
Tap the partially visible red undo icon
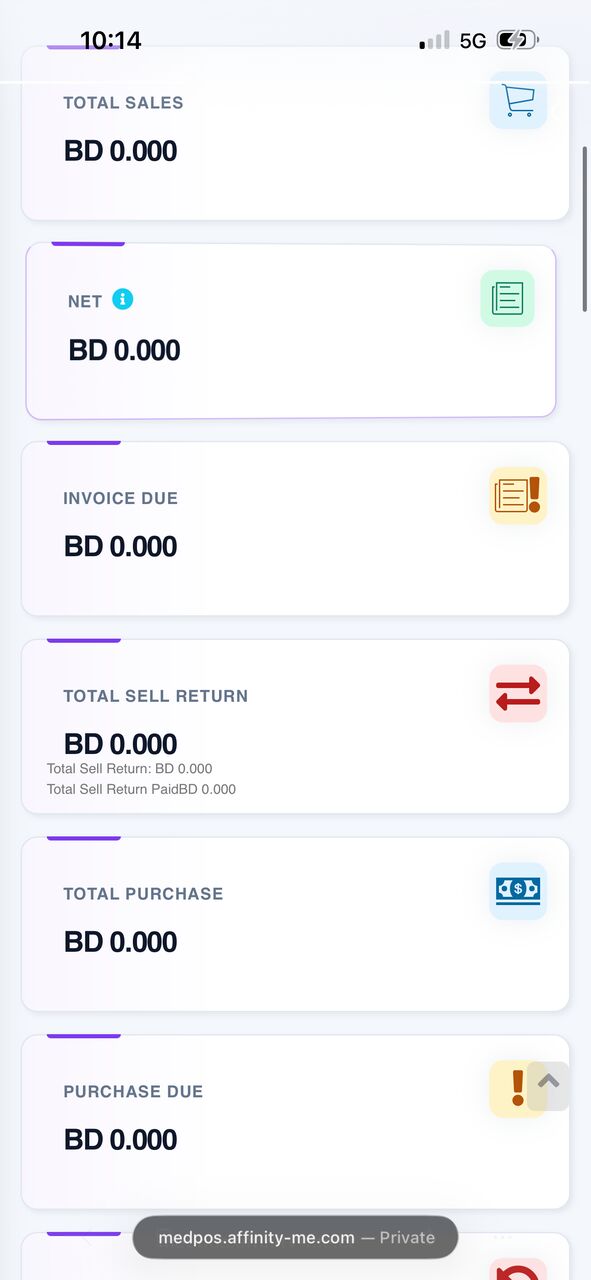pyautogui.click(x=518, y=1270)
